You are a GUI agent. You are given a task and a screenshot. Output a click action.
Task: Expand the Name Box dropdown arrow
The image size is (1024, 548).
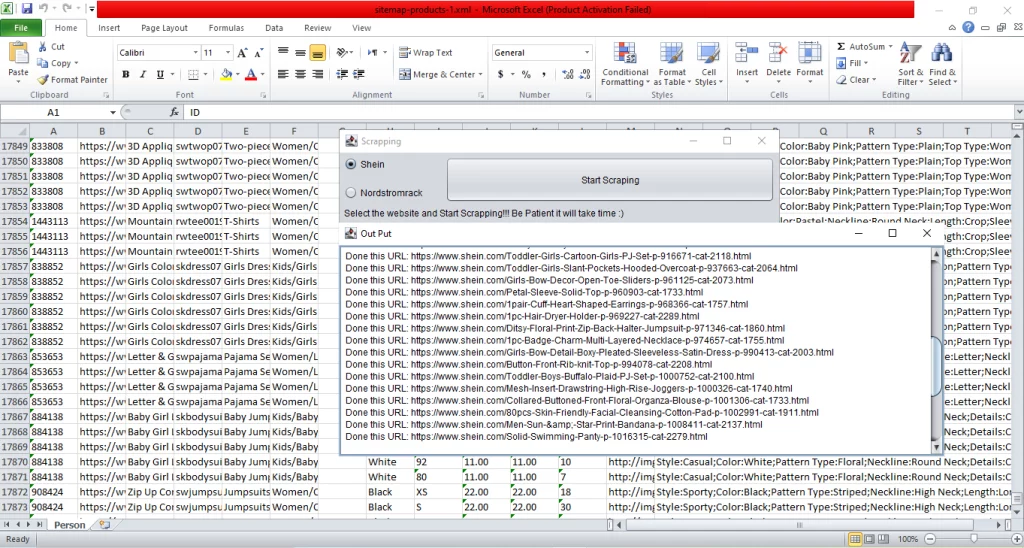click(x=113, y=112)
